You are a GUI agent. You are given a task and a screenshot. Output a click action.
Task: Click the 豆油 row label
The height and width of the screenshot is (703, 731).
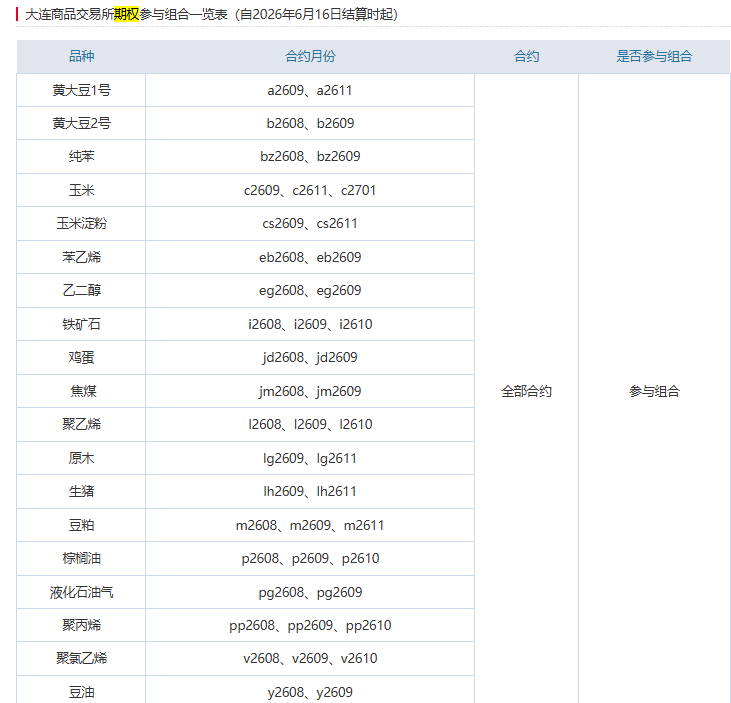point(82,692)
